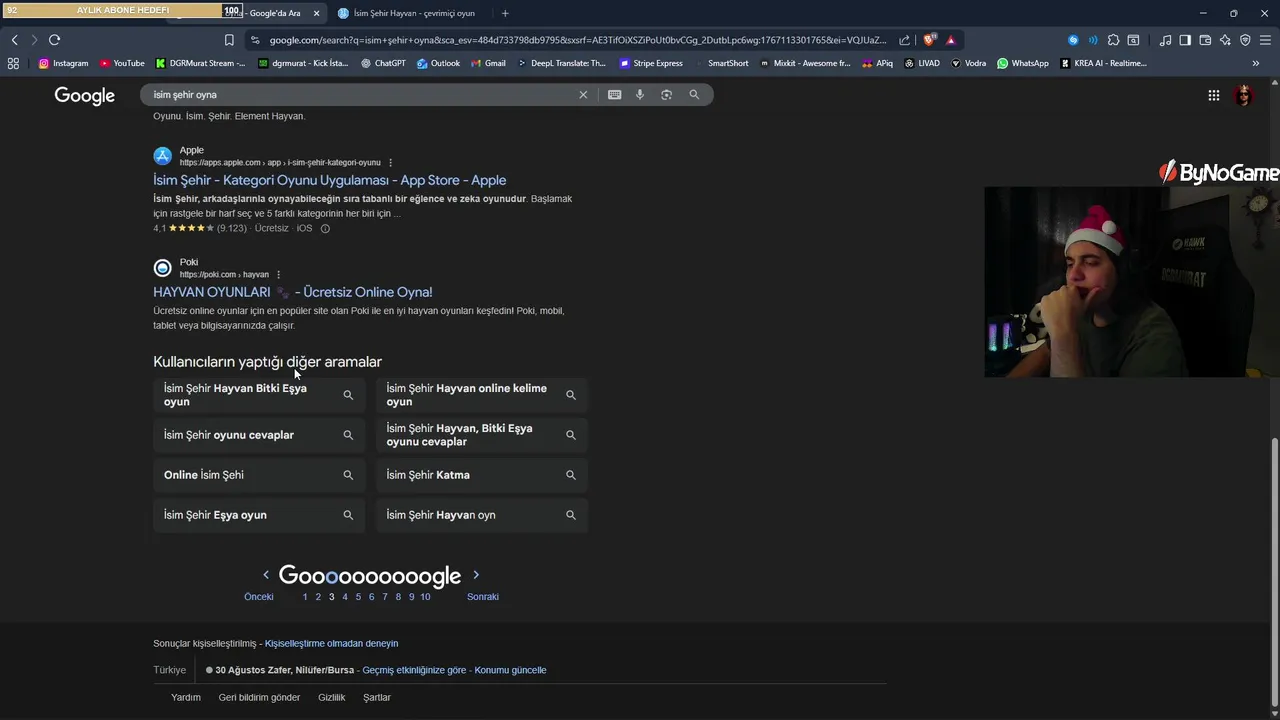Open the Gmail bookmark
Viewport: 1280px width, 720px height.
487,63
